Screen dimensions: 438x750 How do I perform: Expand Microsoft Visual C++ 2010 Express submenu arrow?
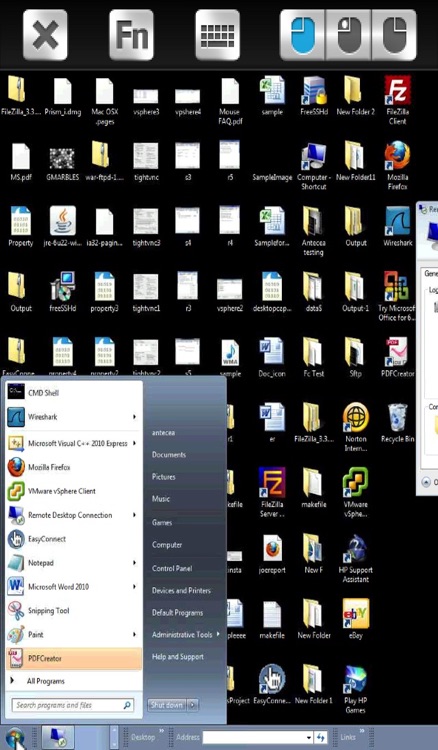pos(134,443)
